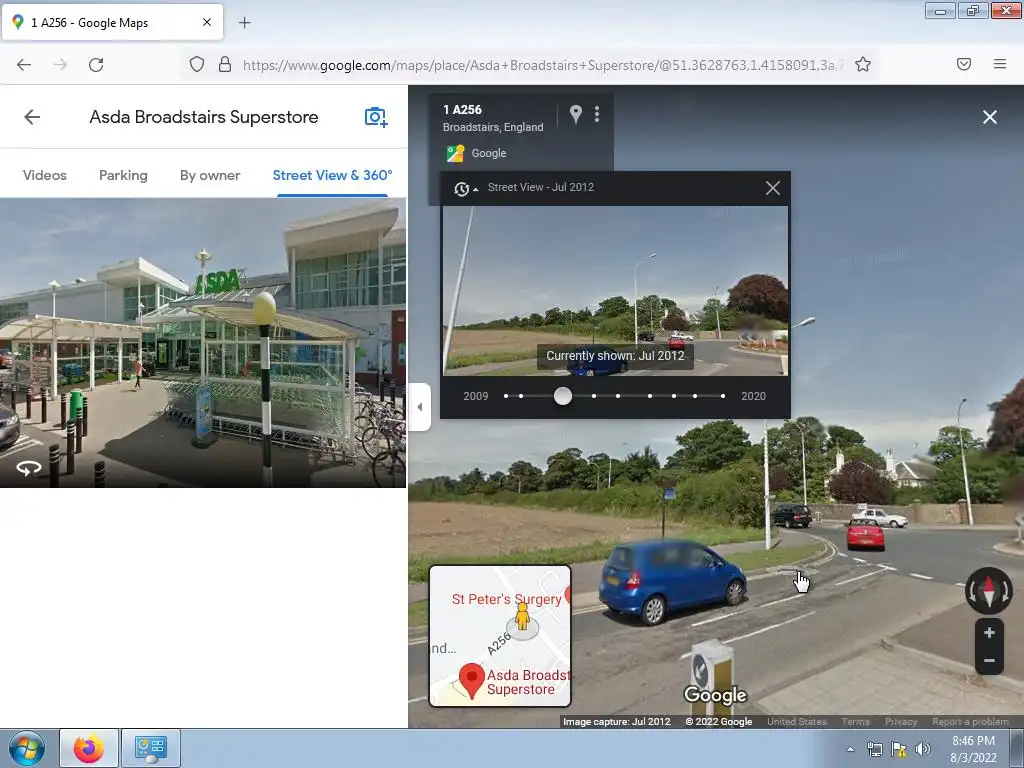The height and width of the screenshot is (768, 1024).
Task: Open the Parking tab
Action: 123,175
